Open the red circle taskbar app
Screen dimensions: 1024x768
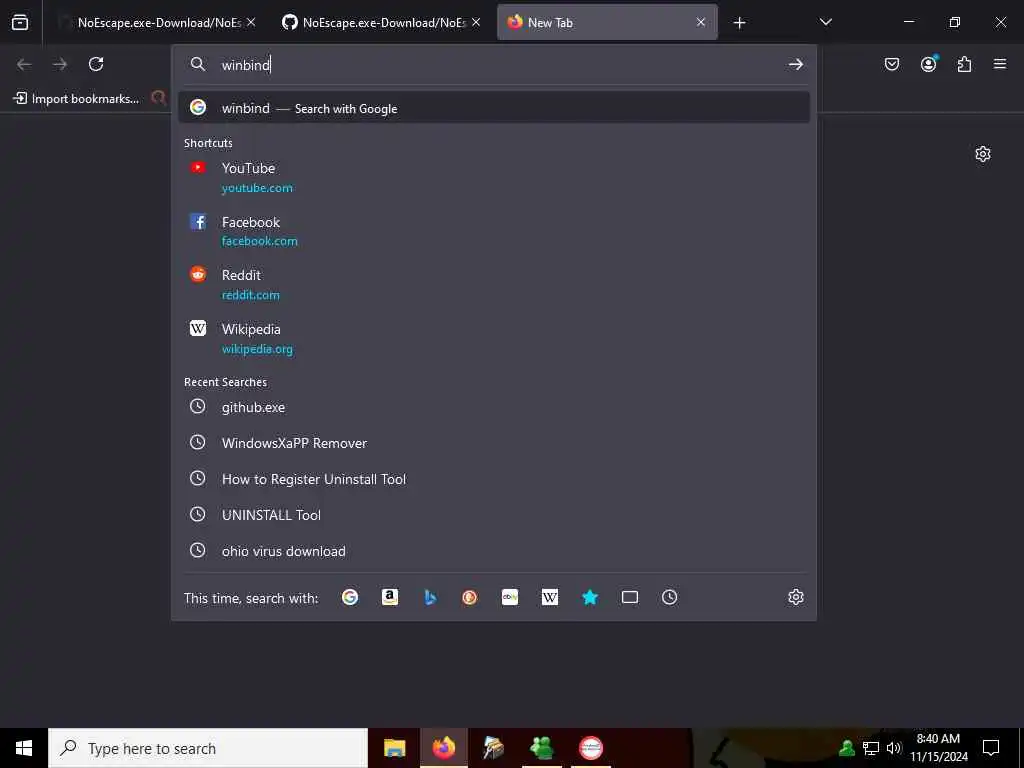point(591,748)
